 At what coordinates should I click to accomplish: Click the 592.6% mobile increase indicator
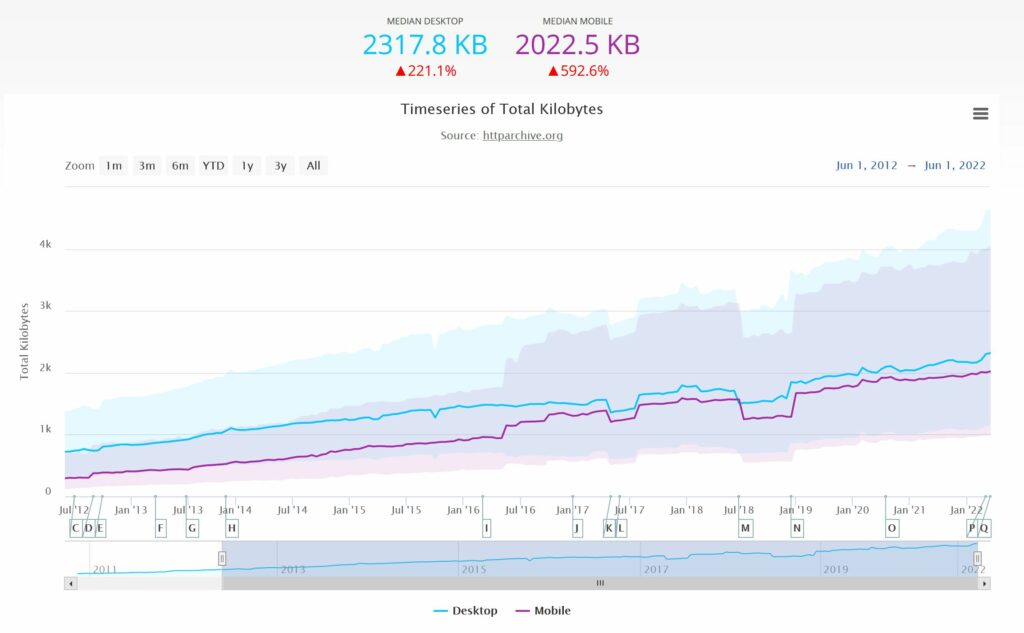point(579,71)
